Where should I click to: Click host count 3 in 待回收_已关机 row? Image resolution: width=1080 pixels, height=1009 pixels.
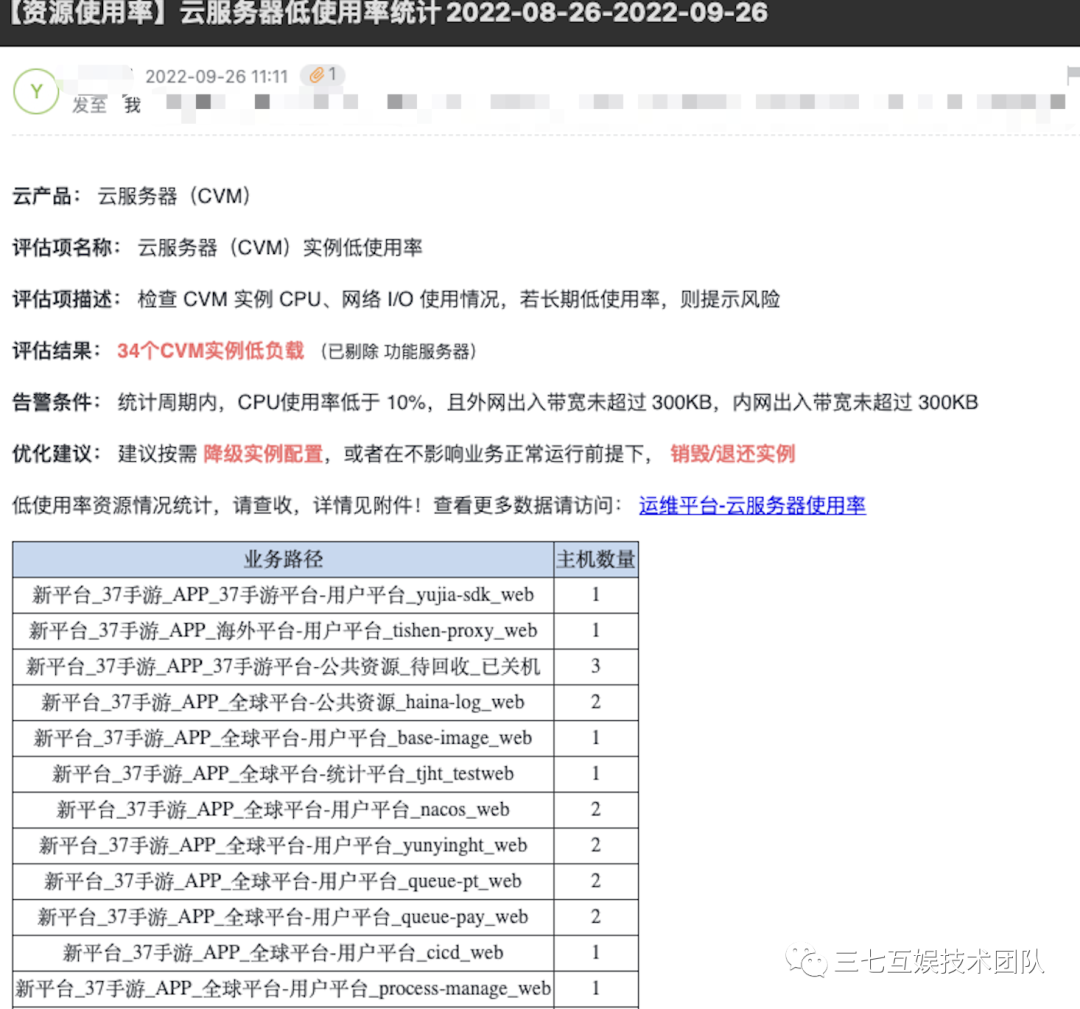coord(596,666)
